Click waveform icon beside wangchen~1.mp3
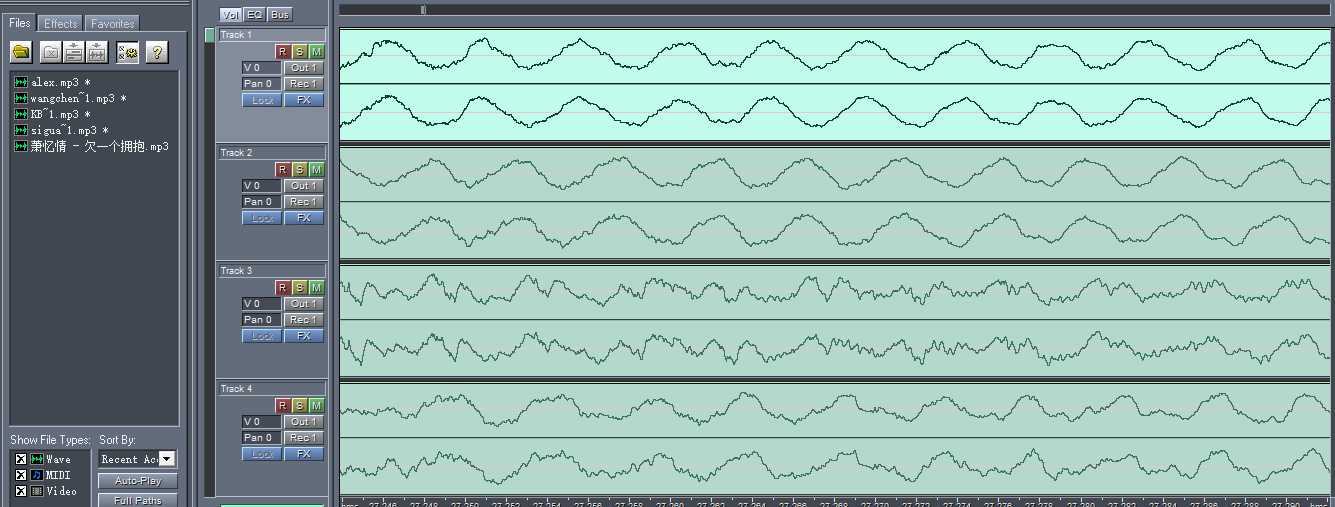 (x=21, y=98)
